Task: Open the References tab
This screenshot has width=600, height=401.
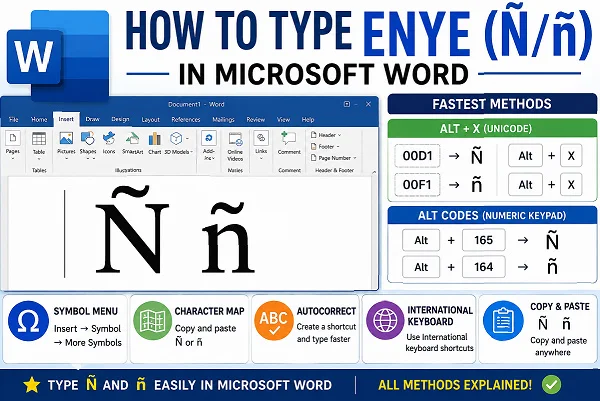Action: tap(186, 119)
